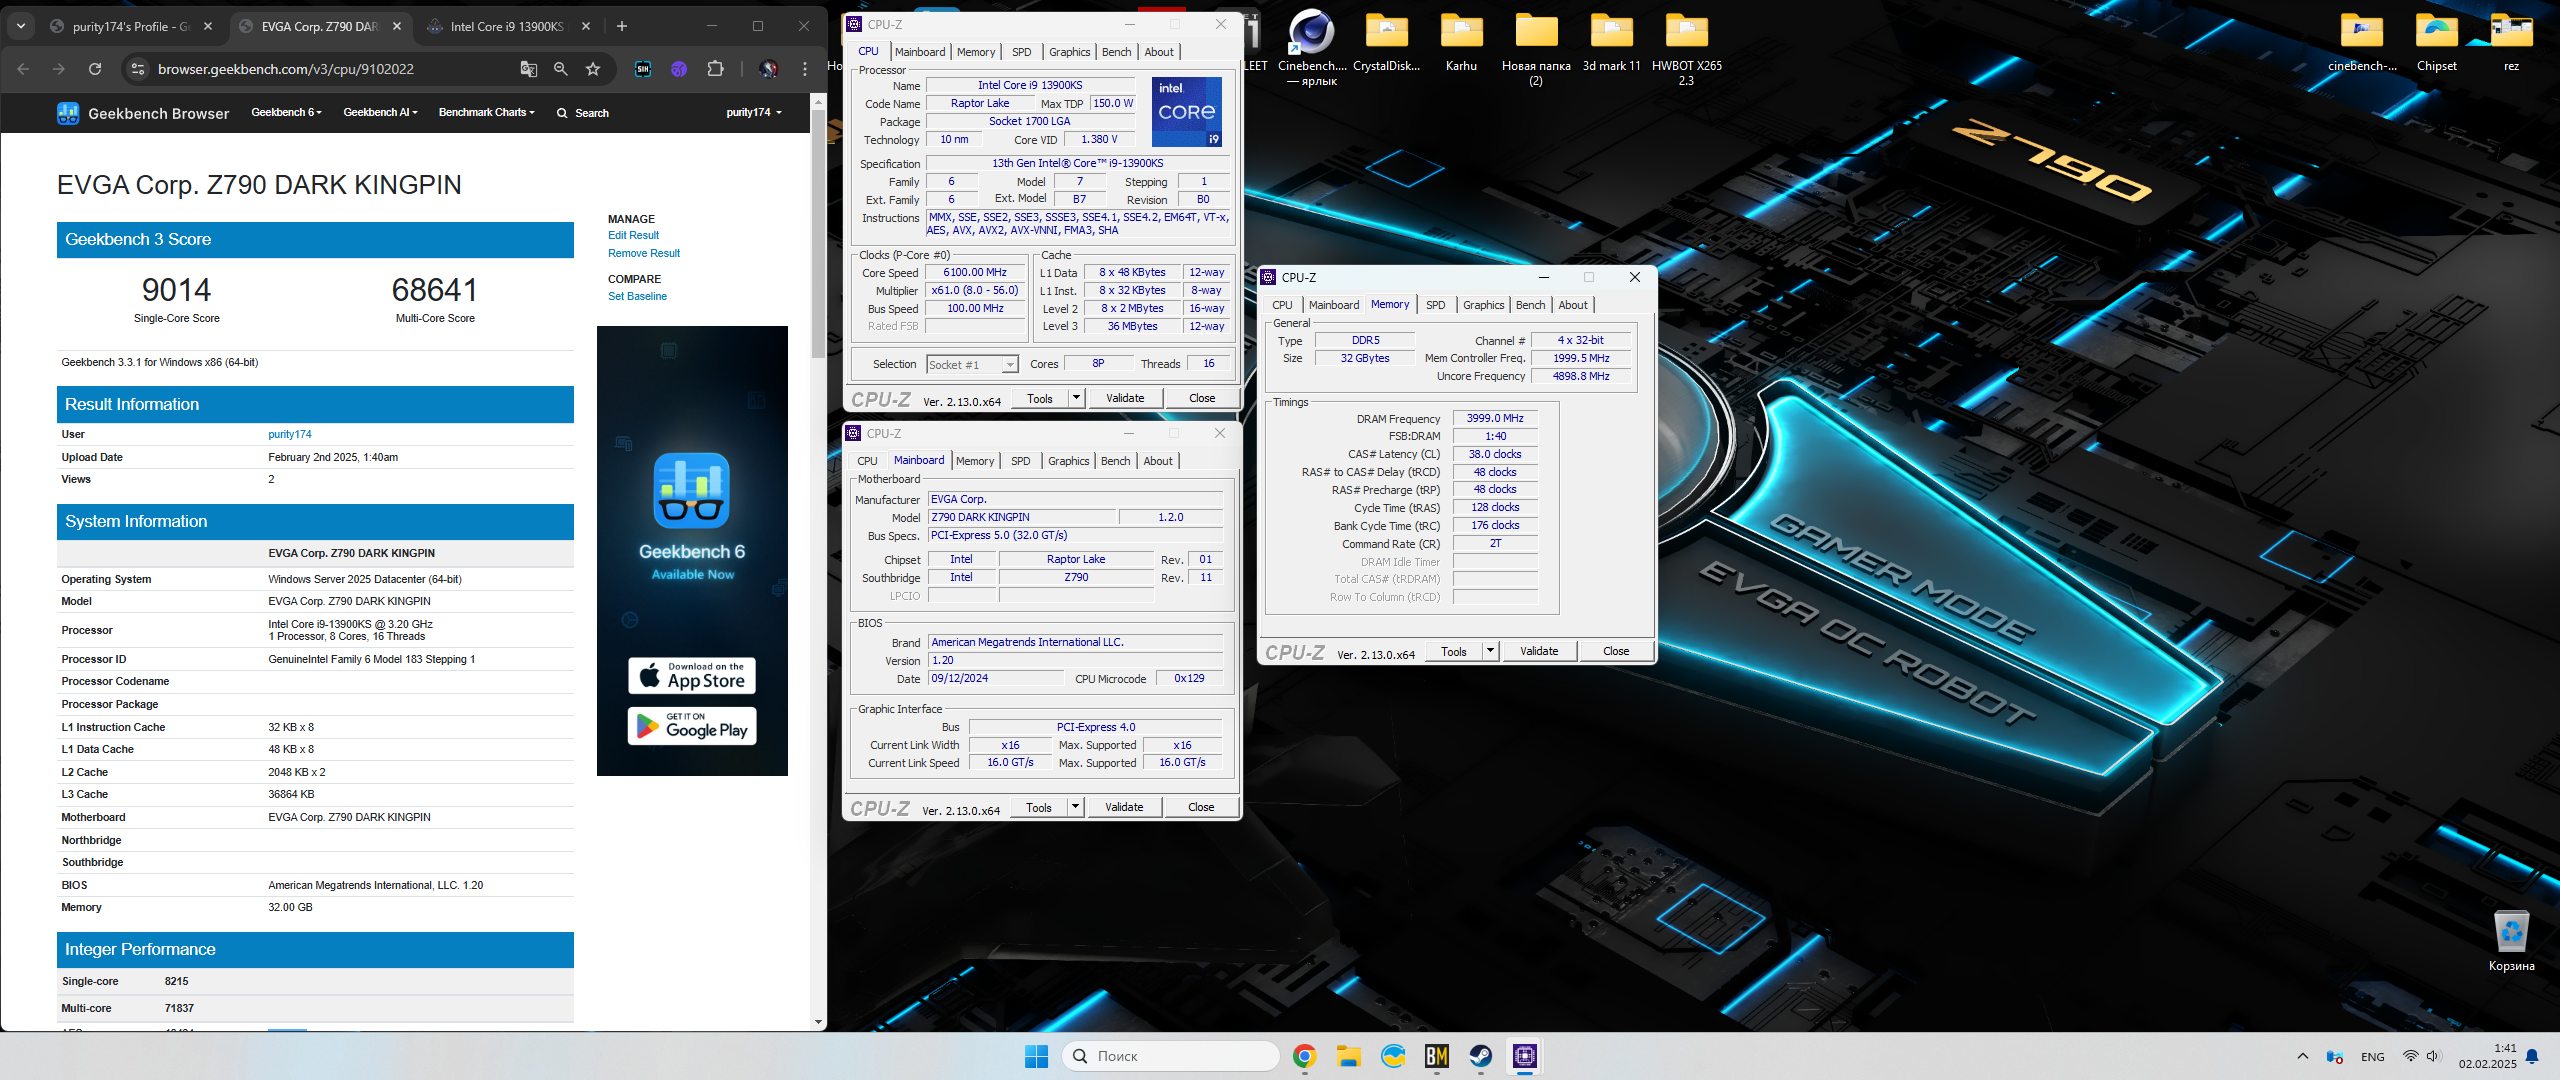
Task: Open the Chipset desktop folder
Action: (x=2437, y=40)
